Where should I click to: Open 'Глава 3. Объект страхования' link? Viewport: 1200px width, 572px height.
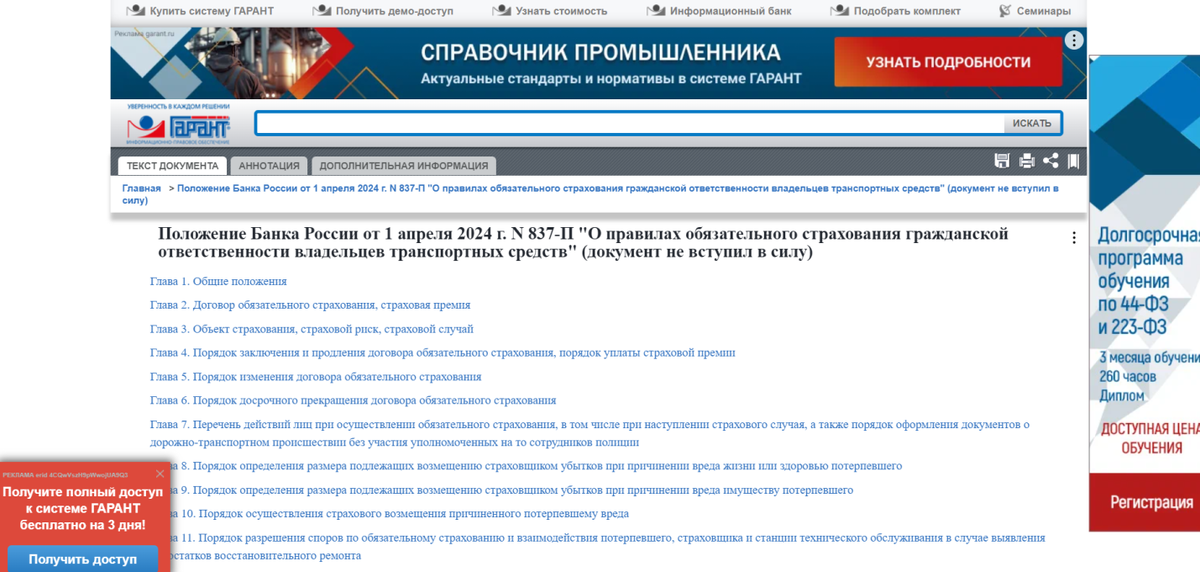pos(312,329)
